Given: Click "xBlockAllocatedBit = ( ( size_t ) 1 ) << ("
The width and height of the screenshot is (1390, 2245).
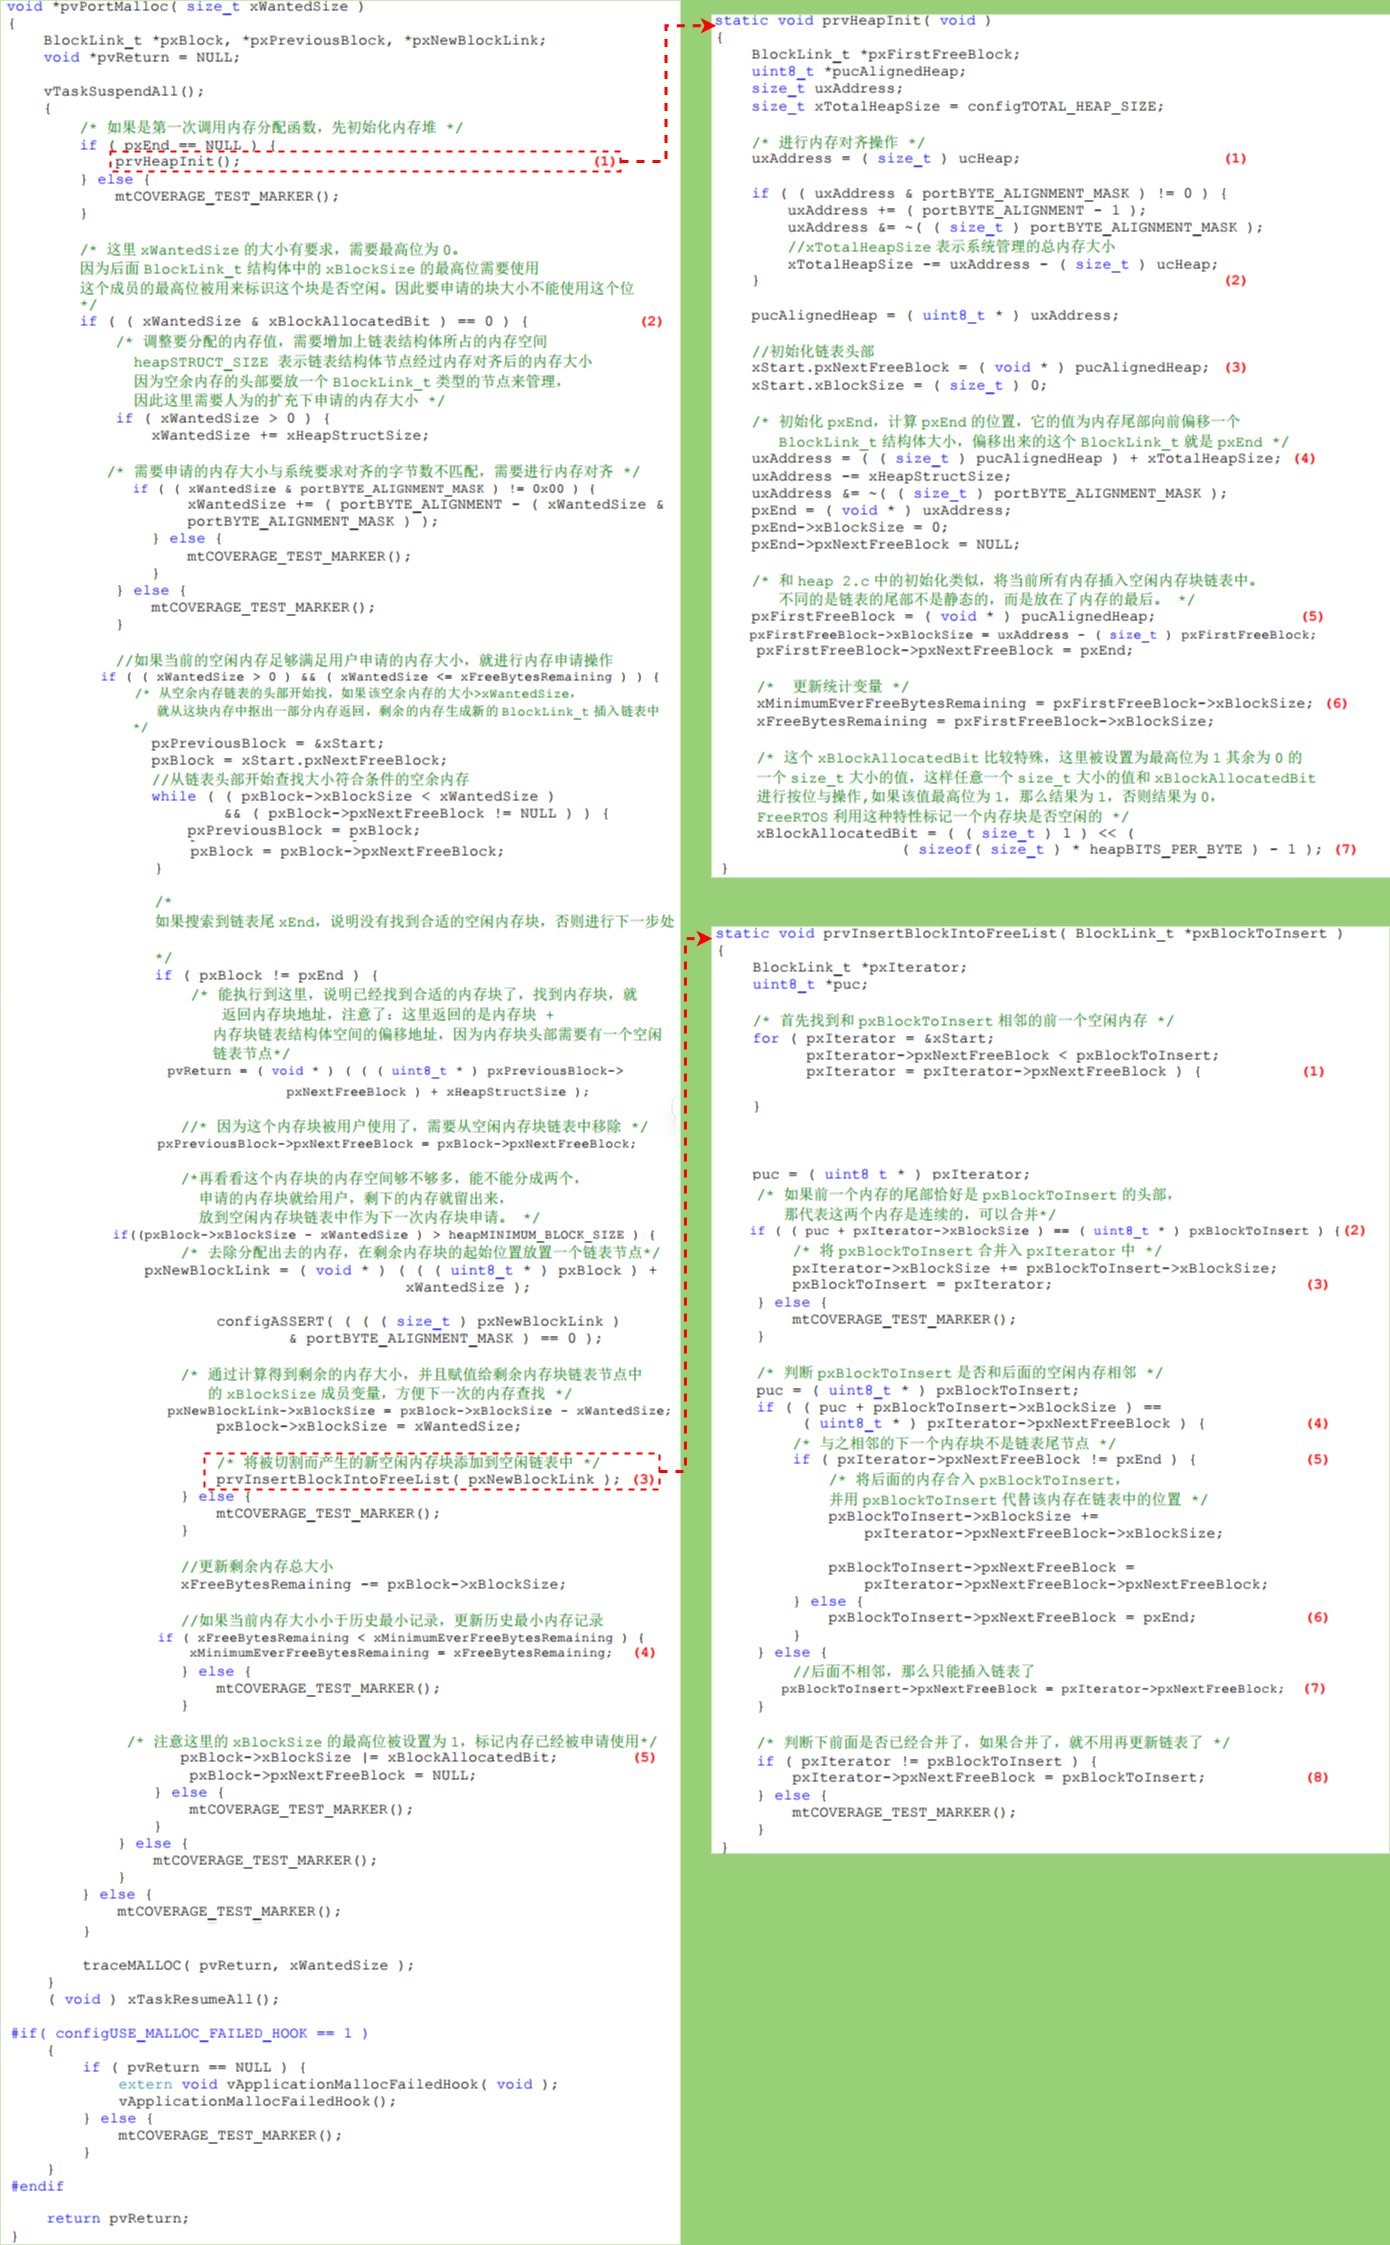Looking at the screenshot, I should point(945,834).
